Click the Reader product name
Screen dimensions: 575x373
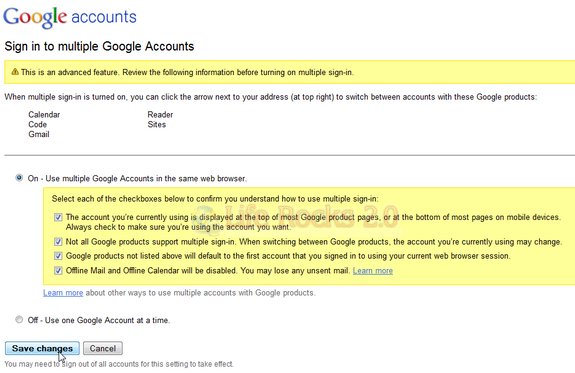[x=160, y=114]
